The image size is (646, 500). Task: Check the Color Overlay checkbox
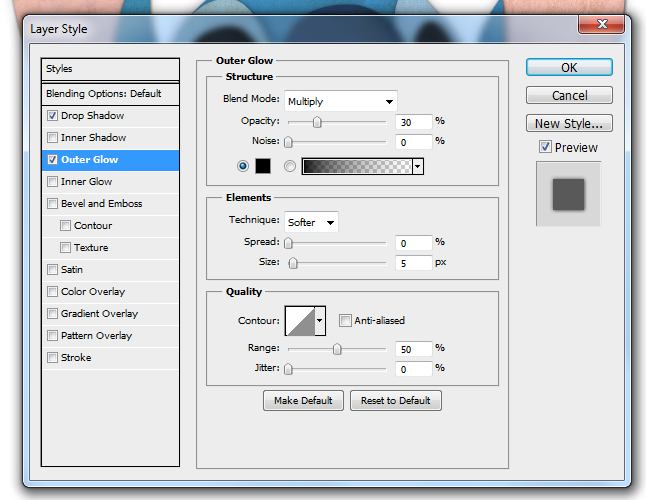tap(52, 292)
